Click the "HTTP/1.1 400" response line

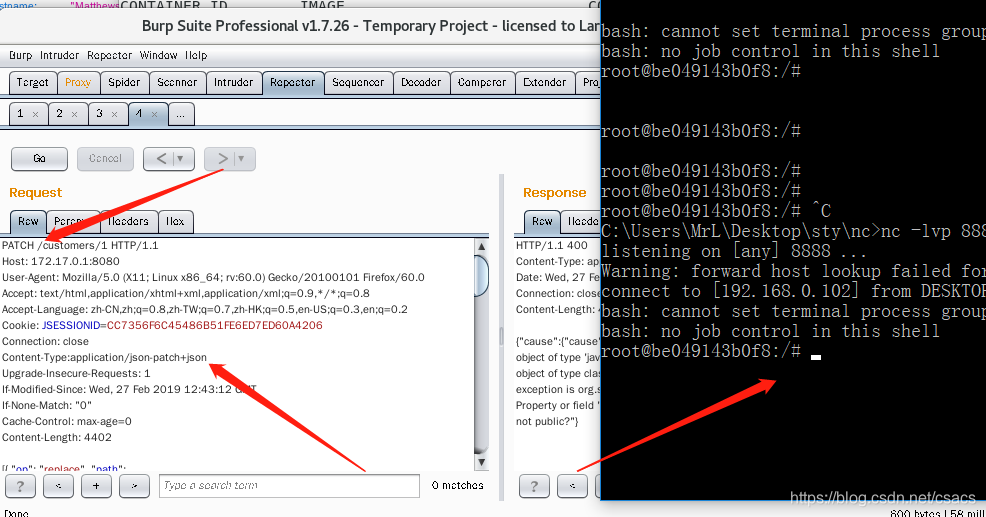[x=551, y=245]
